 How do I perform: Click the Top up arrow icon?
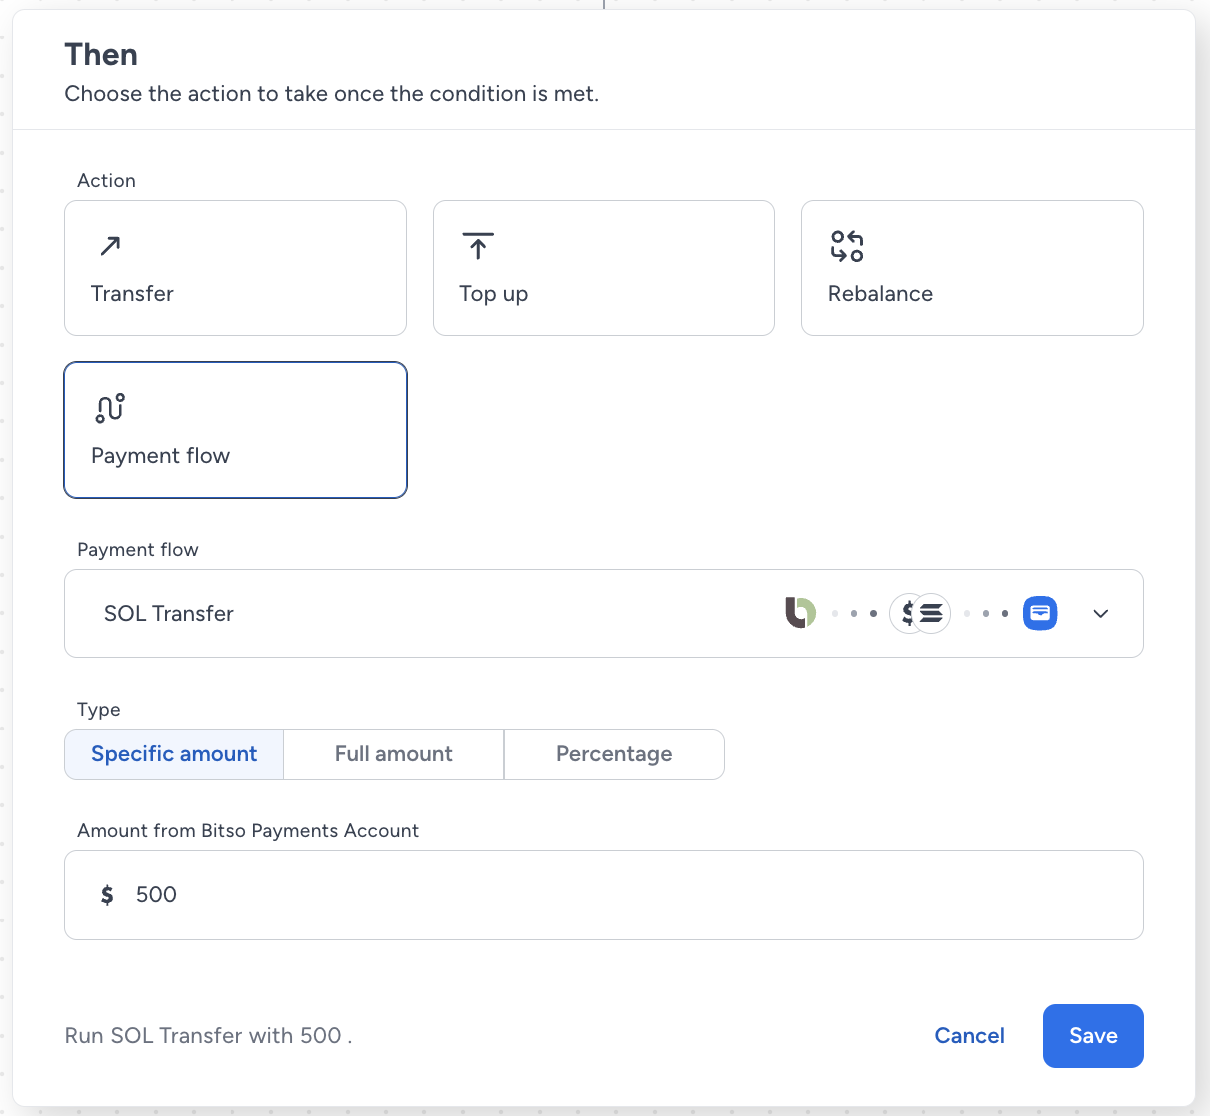click(x=478, y=245)
